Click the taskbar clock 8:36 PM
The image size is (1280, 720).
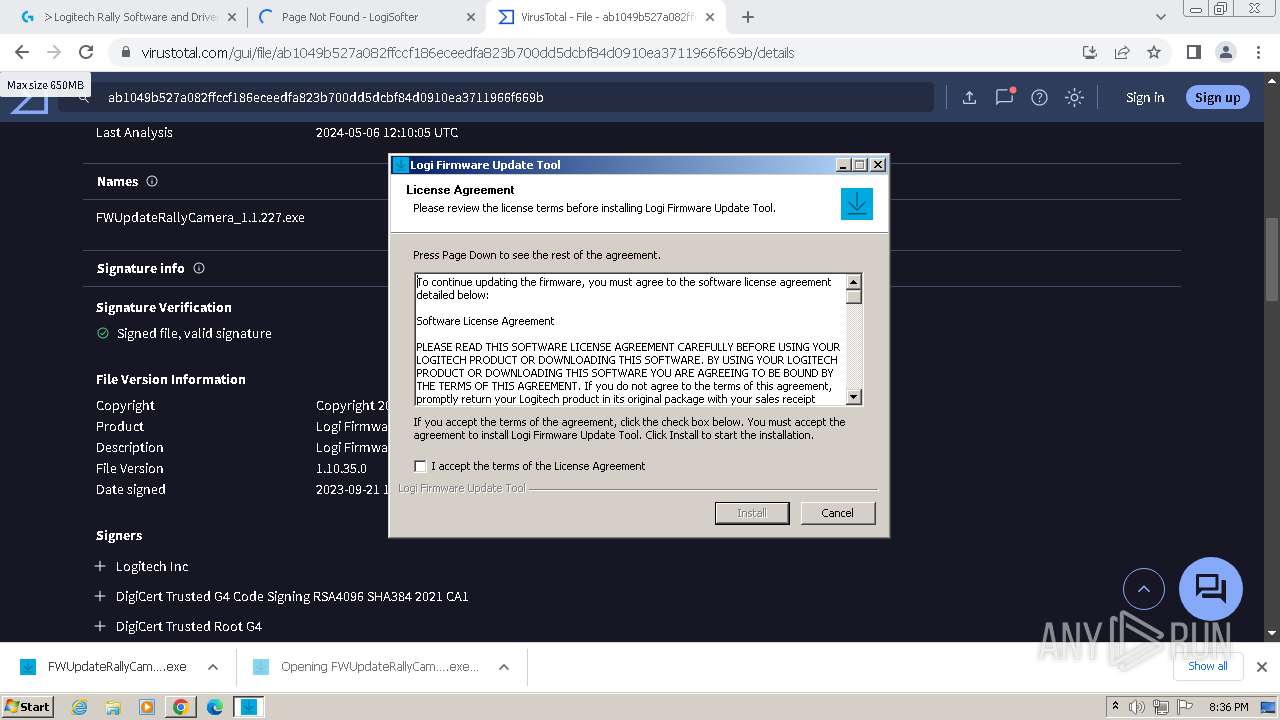(1229, 707)
